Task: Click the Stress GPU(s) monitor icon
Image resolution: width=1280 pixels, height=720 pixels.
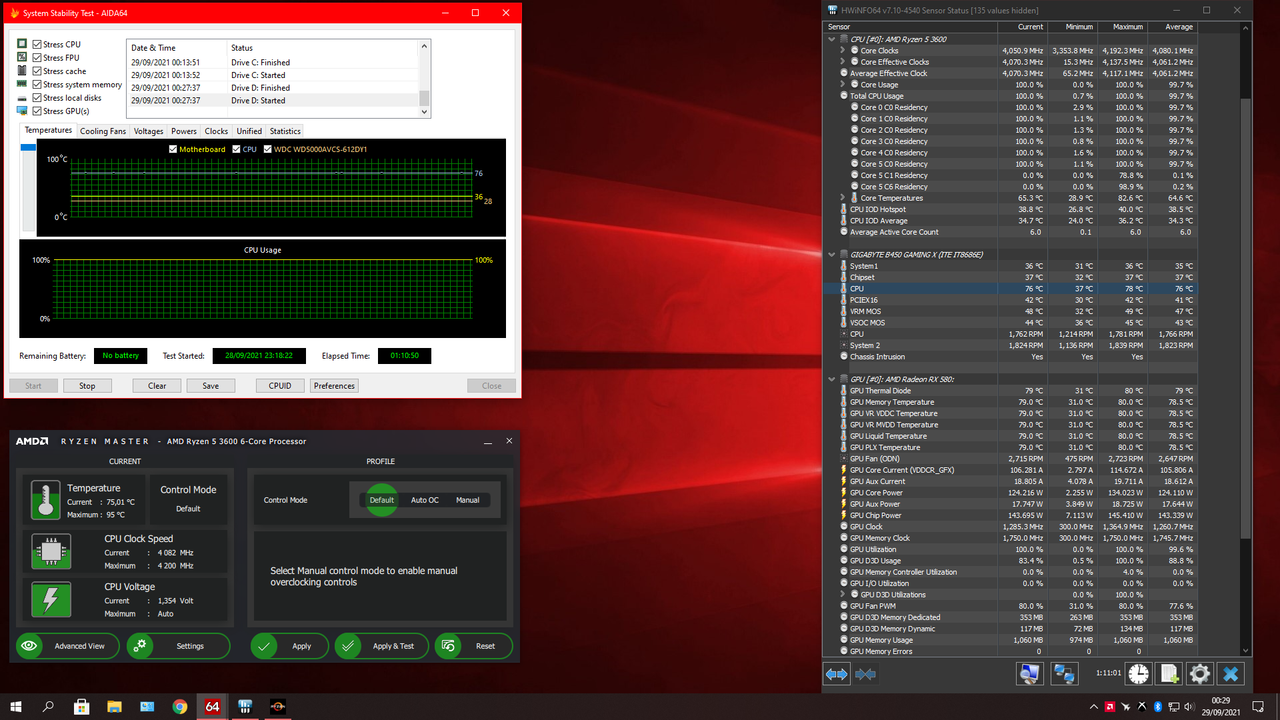Action: 22,110
